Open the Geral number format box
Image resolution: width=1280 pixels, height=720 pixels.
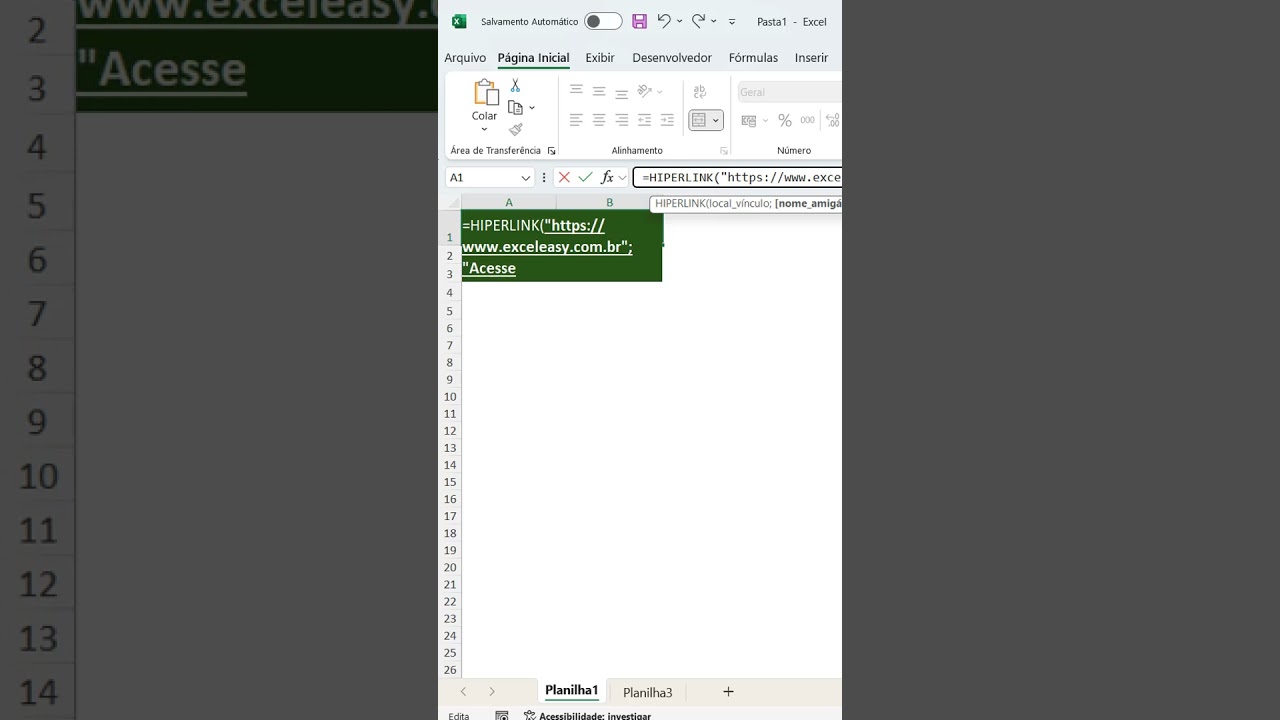click(789, 92)
